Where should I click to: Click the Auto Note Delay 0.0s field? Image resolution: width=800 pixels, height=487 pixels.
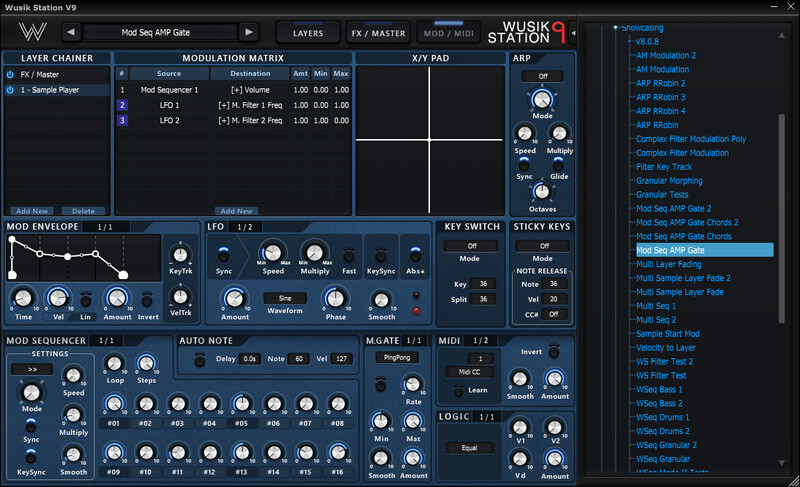coord(249,359)
